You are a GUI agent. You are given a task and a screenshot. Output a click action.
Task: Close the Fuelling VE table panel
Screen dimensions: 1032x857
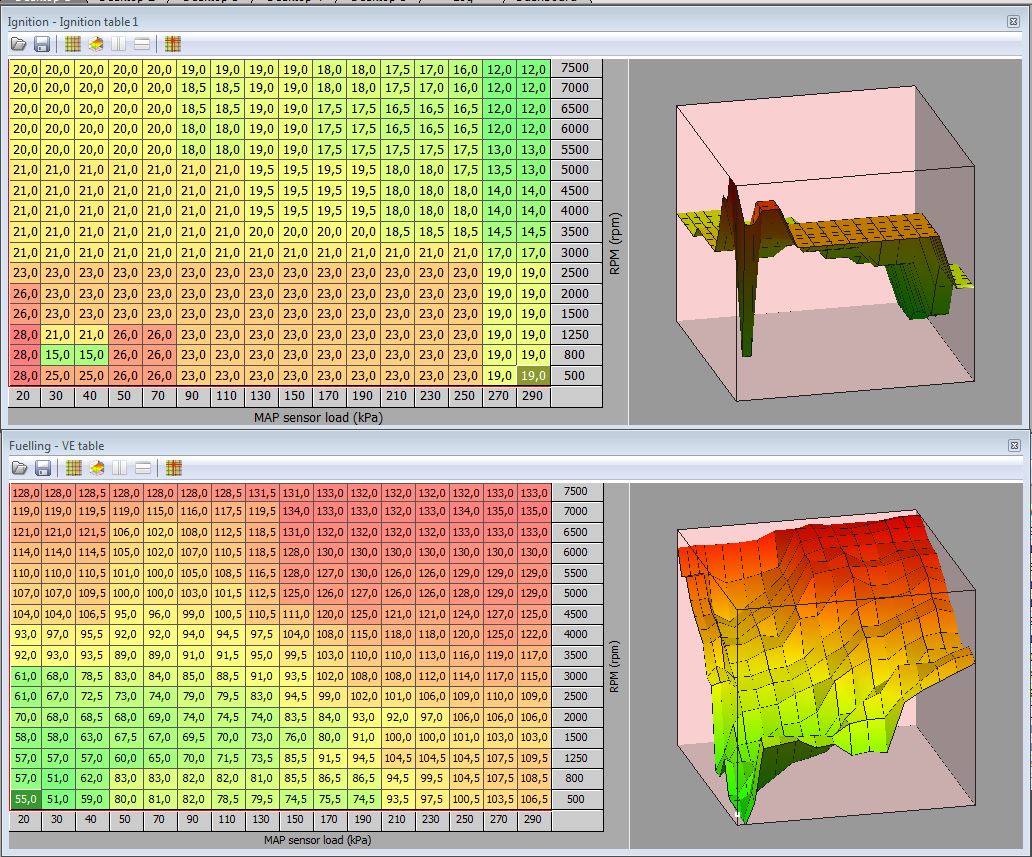[x=1013, y=445]
